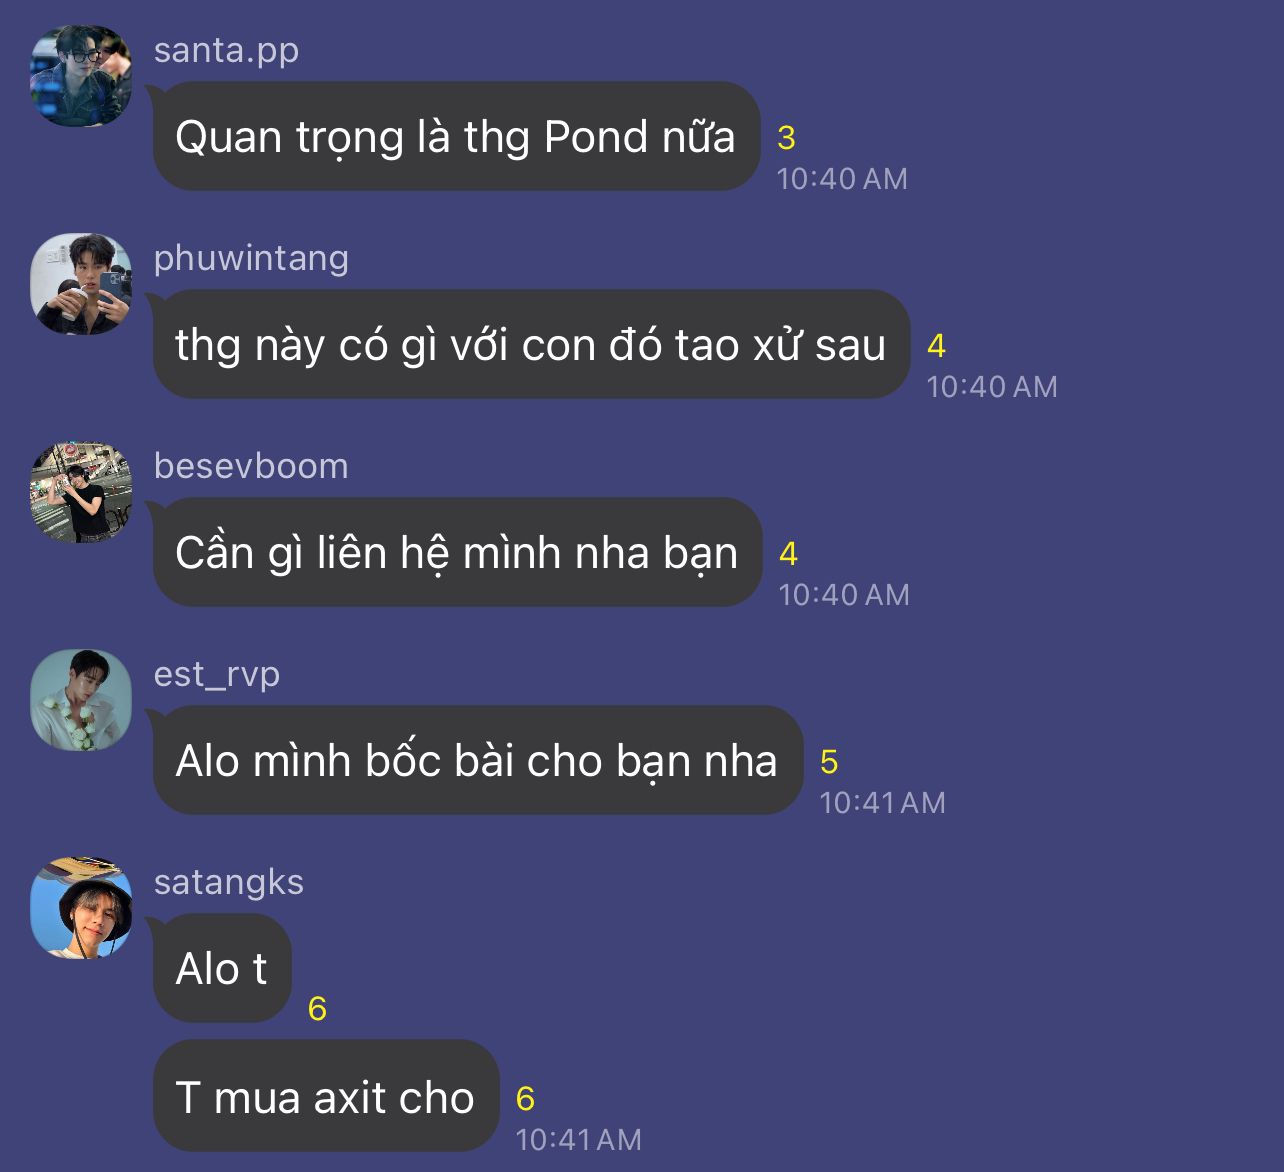Tap satangks' avatar with hat

point(81,908)
